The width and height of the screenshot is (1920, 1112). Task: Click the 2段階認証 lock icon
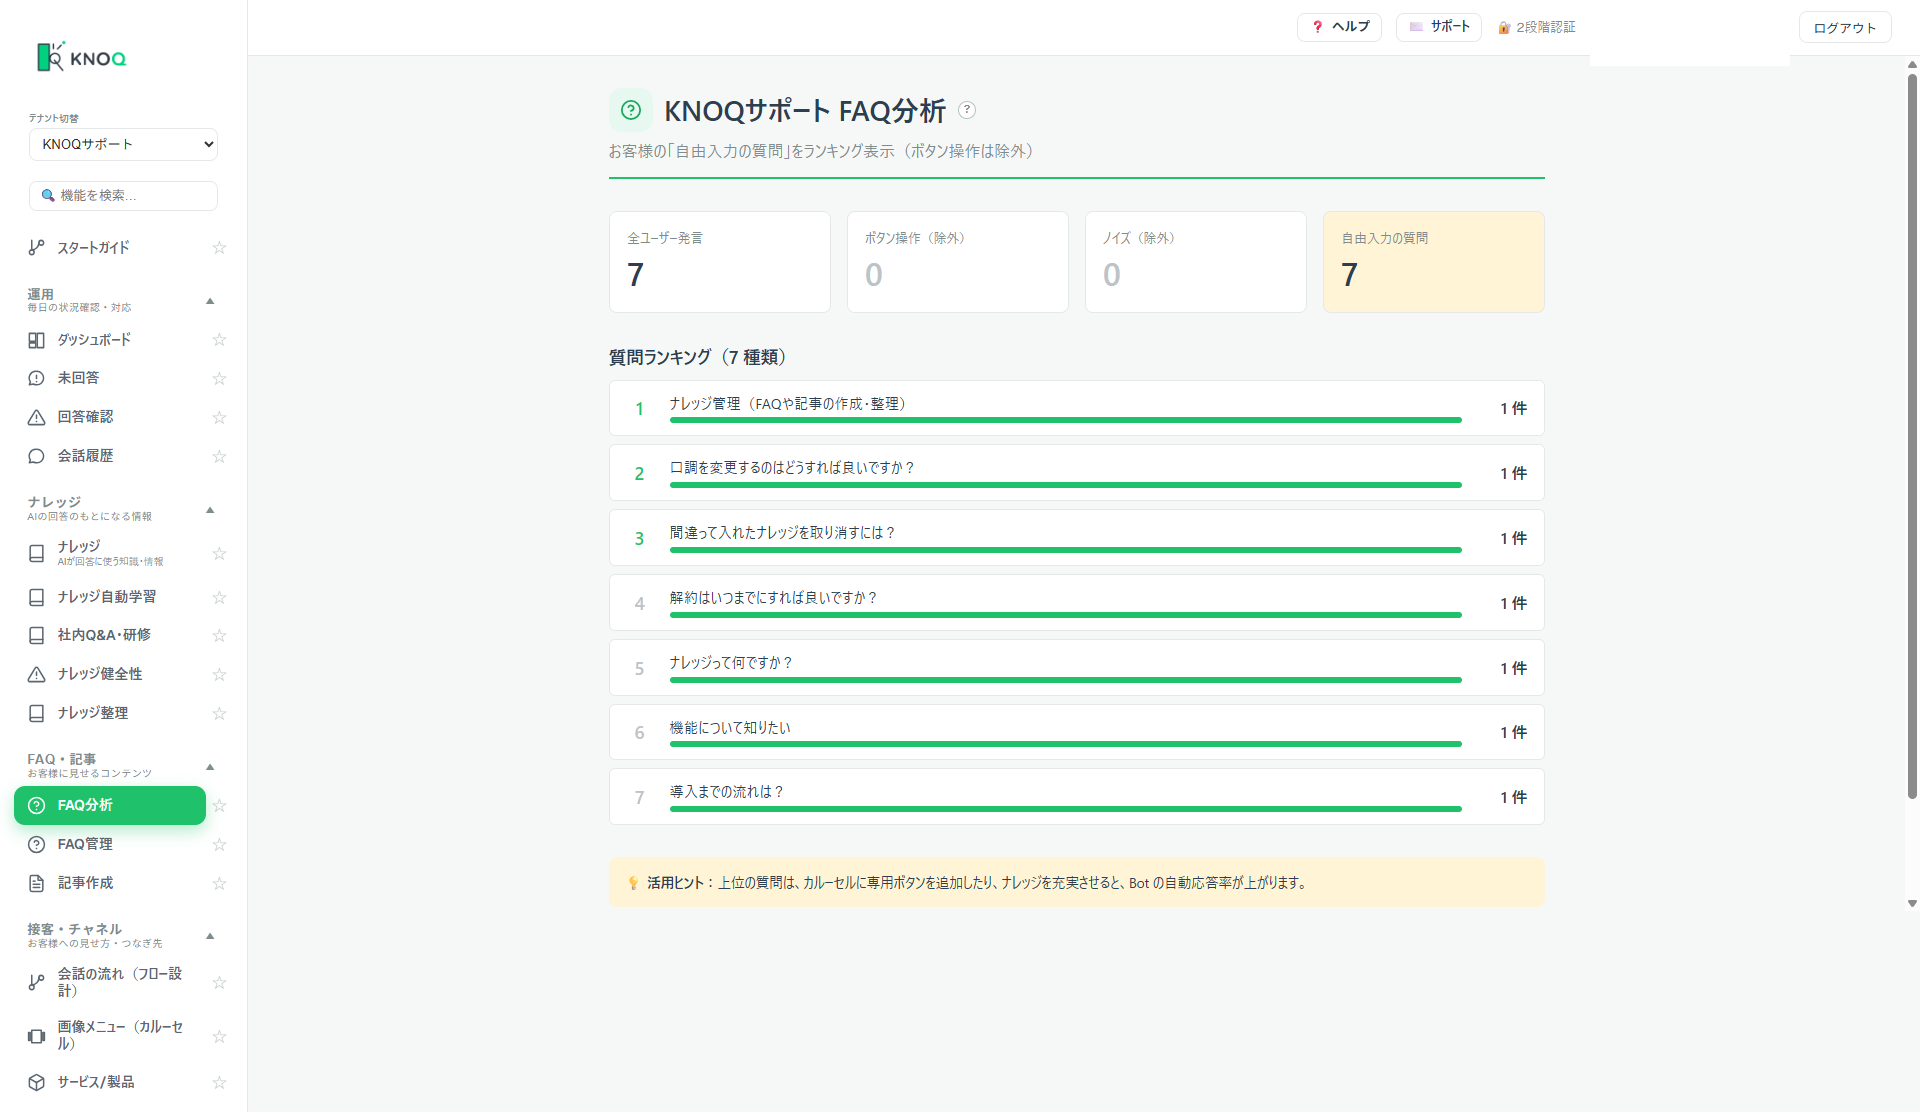pos(1504,27)
